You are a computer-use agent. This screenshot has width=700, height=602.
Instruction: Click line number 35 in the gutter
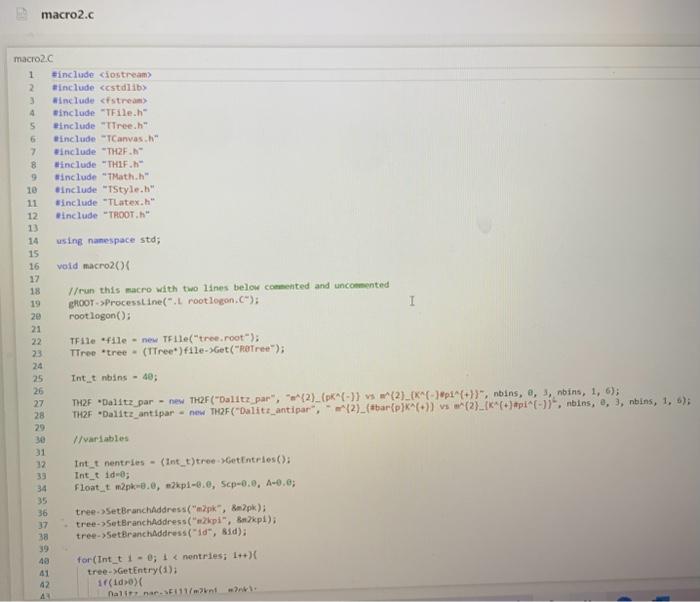point(42,501)
